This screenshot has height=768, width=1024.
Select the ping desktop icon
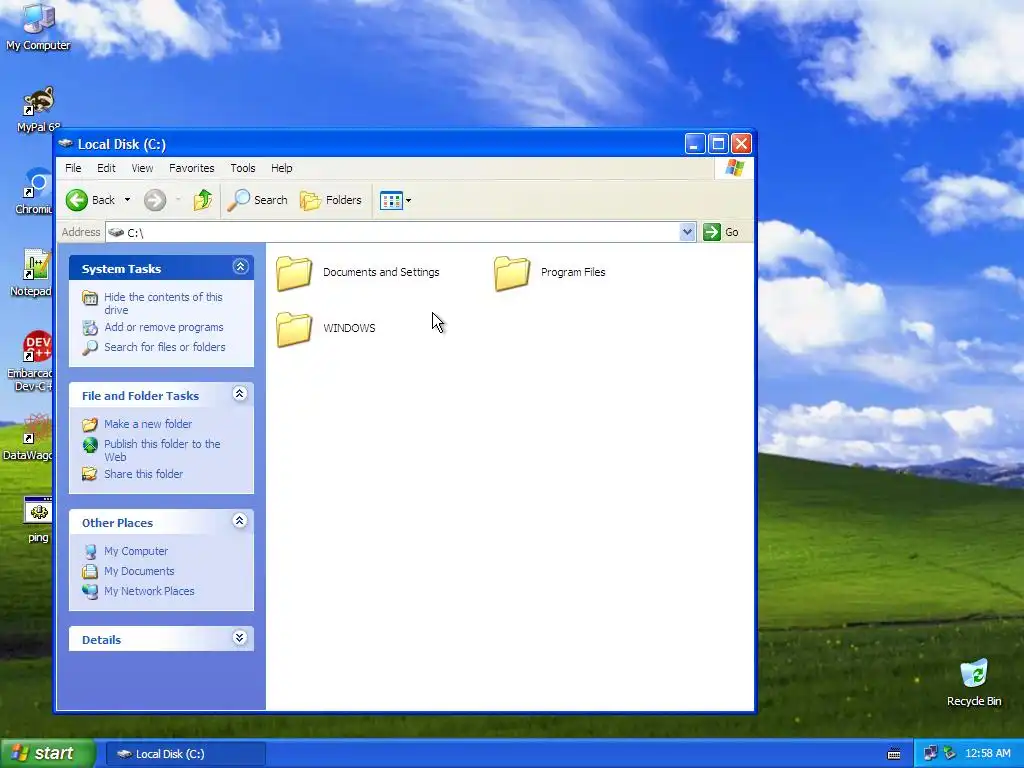[x=38, y=520]
